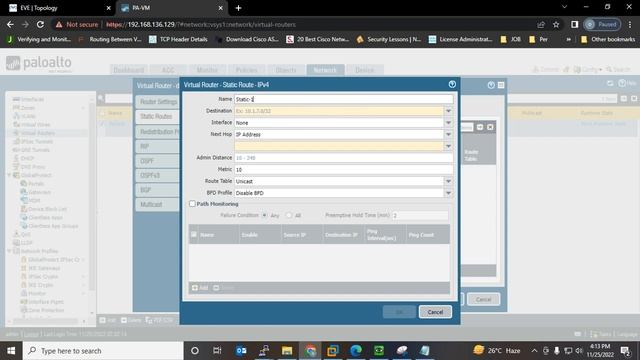Open the Chrome tab search dropdown

564,7
